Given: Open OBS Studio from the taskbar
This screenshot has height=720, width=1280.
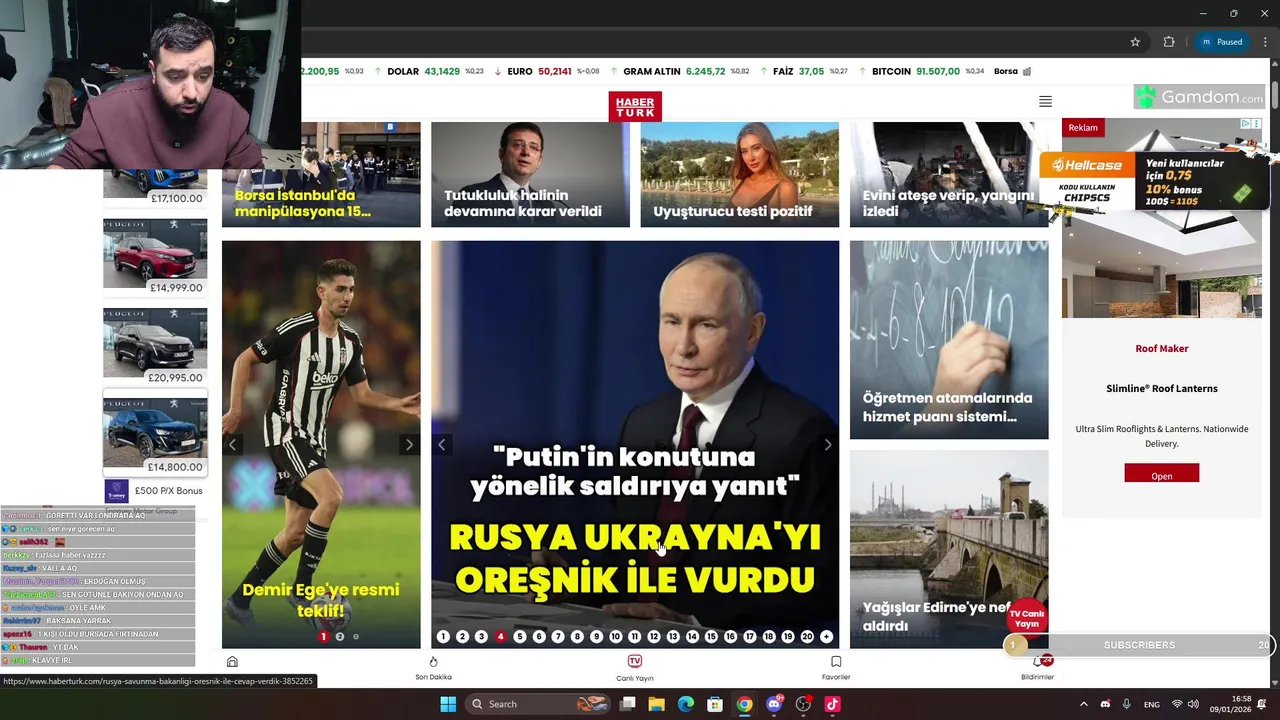Looking at the screenshot, I should [x=803, y=704].
